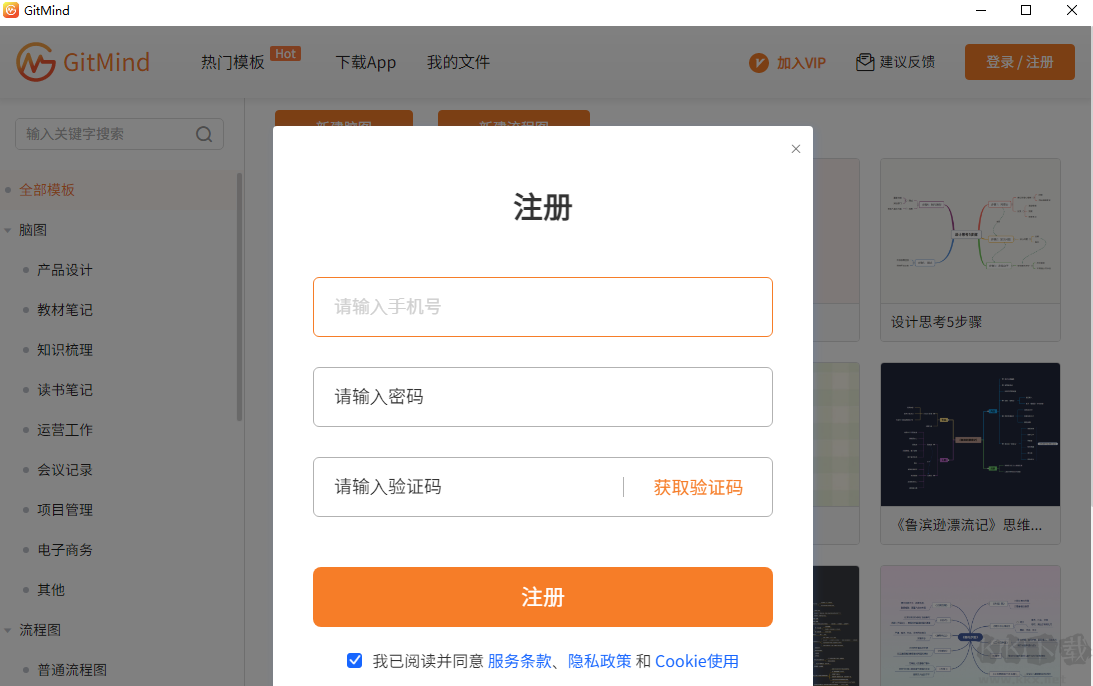This screenshot has width=1093, height=686.
Task: Click the GitMind icon in the title bar
Action: tap(12, 10)
